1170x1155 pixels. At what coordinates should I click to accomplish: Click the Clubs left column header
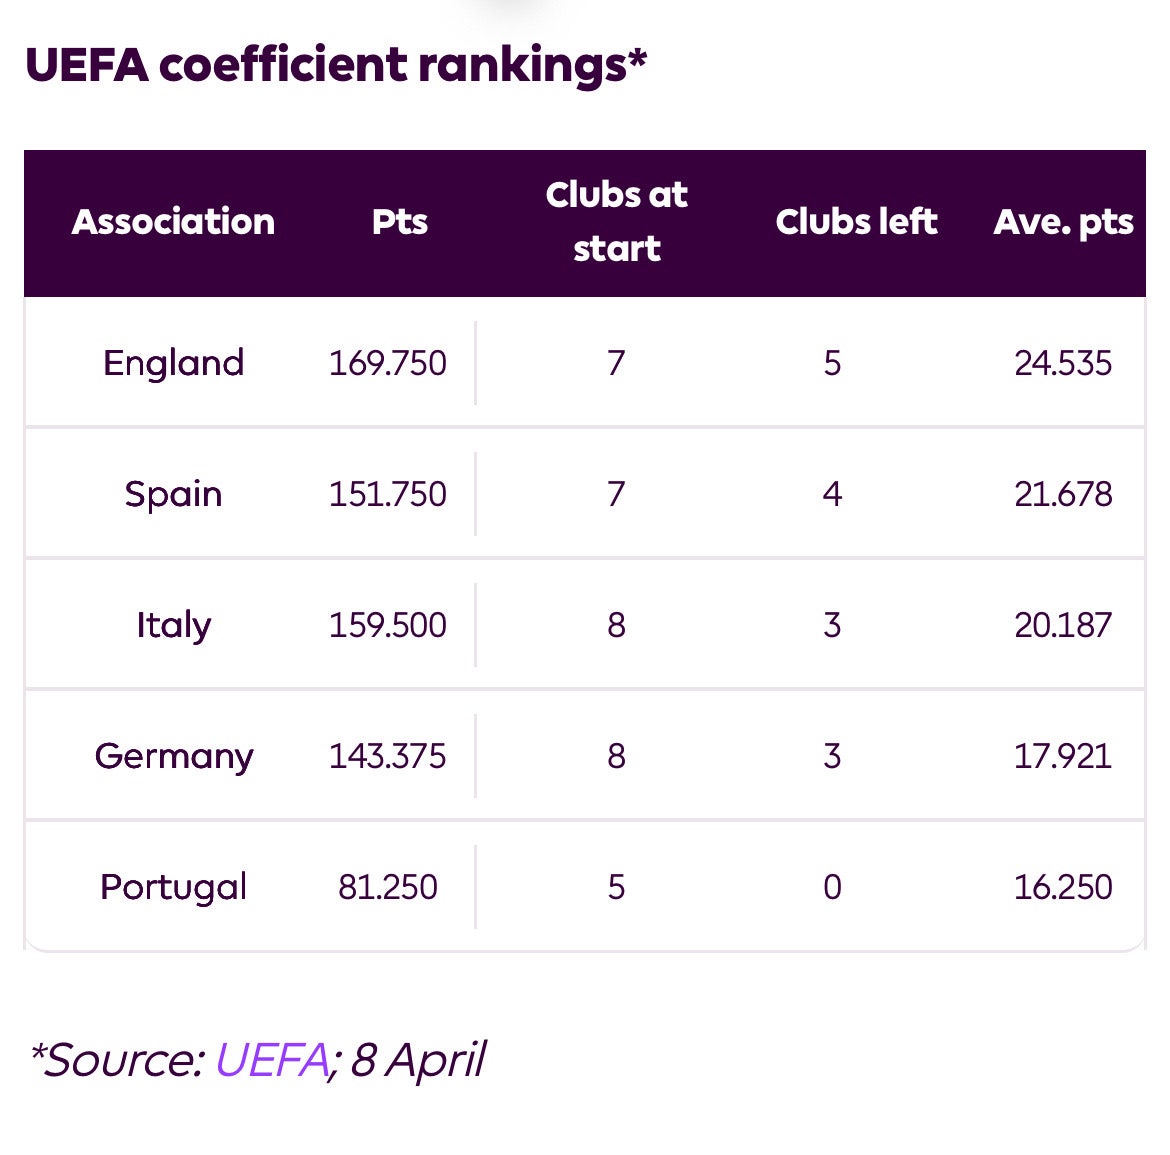[856, 222]
